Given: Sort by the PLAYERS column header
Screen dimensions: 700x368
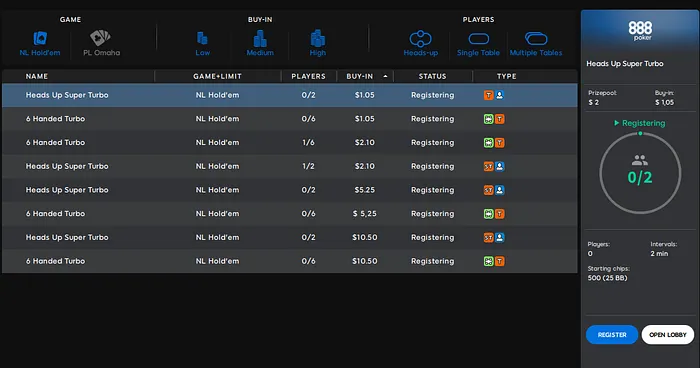Looking at the screenshot, I should click(x=308, y=76).
